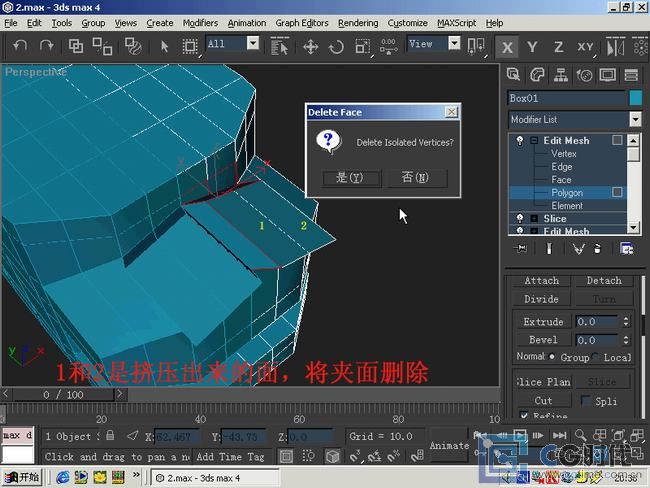
Task: Click Make Unique icon under stack
Action: (578, 248)
